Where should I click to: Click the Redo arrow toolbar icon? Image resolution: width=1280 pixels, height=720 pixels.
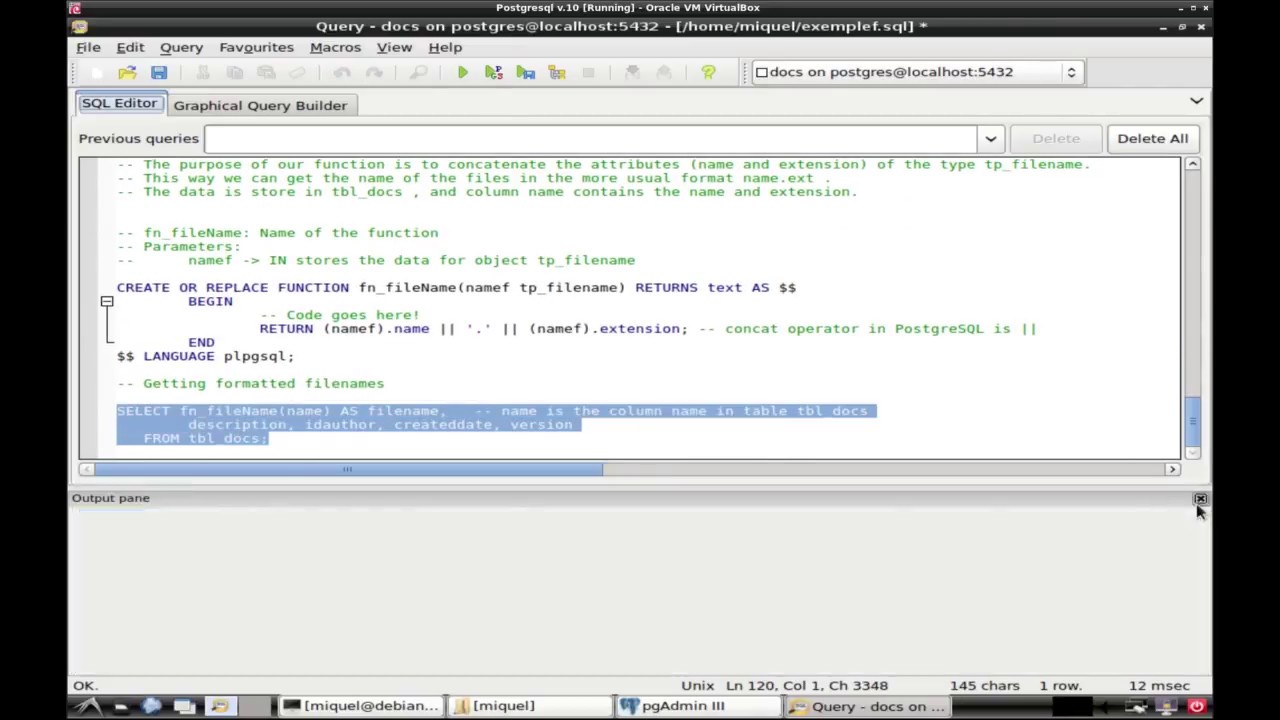tap(374, 72)
